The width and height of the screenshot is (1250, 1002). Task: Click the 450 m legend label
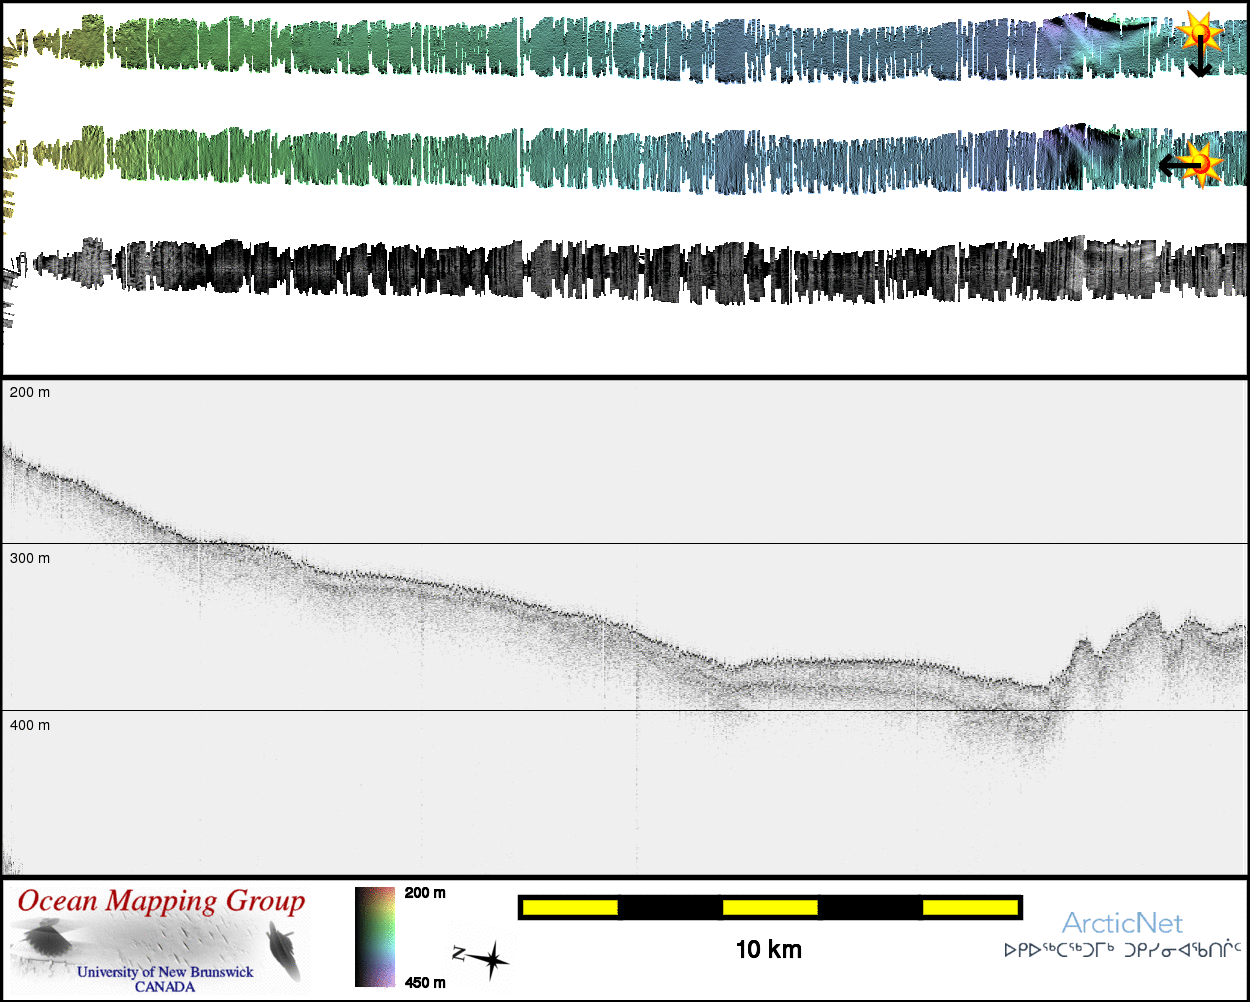point(426,983)
